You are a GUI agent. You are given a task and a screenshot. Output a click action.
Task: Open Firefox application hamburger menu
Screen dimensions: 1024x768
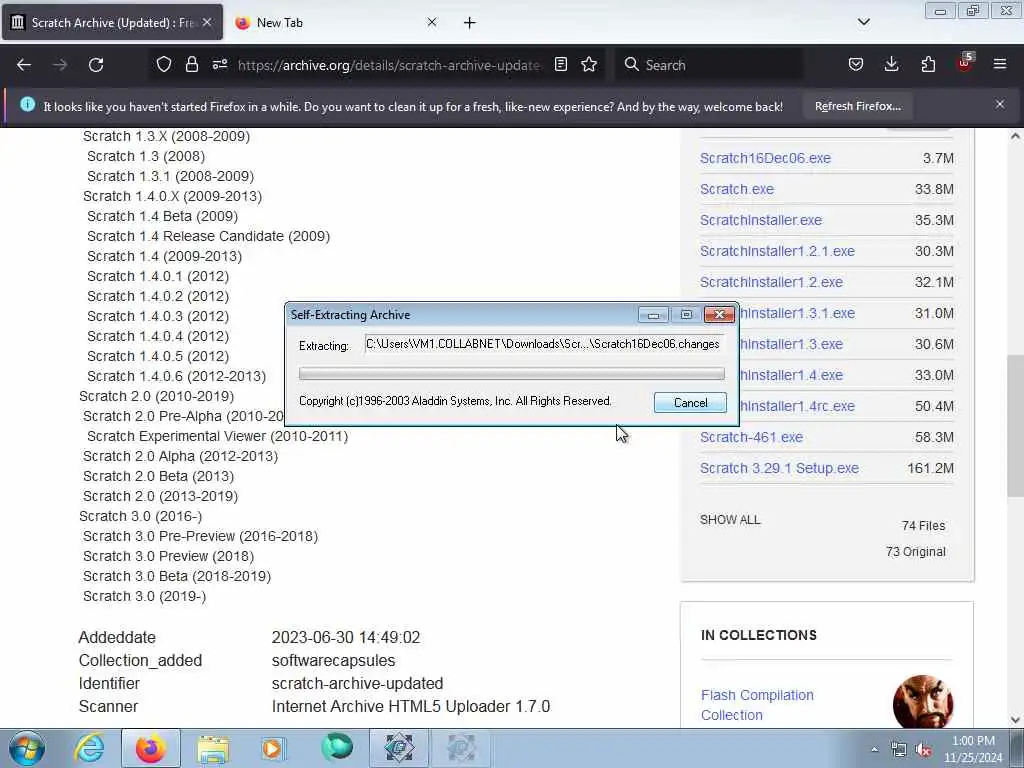(1000, 65)
